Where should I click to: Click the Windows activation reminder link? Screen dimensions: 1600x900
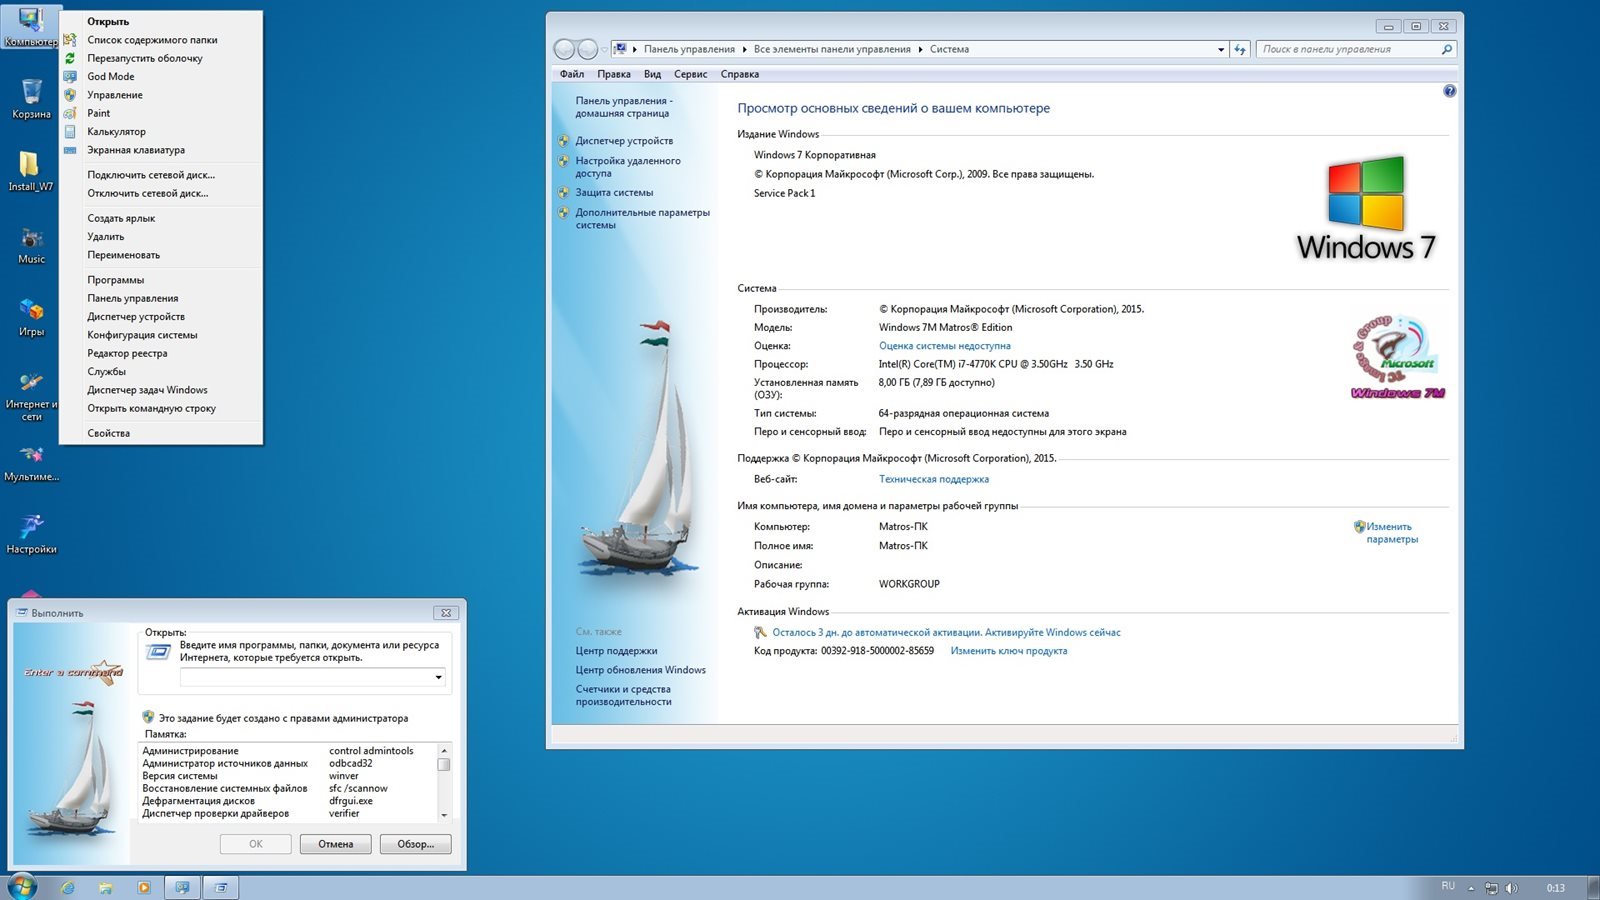point(946,632)
